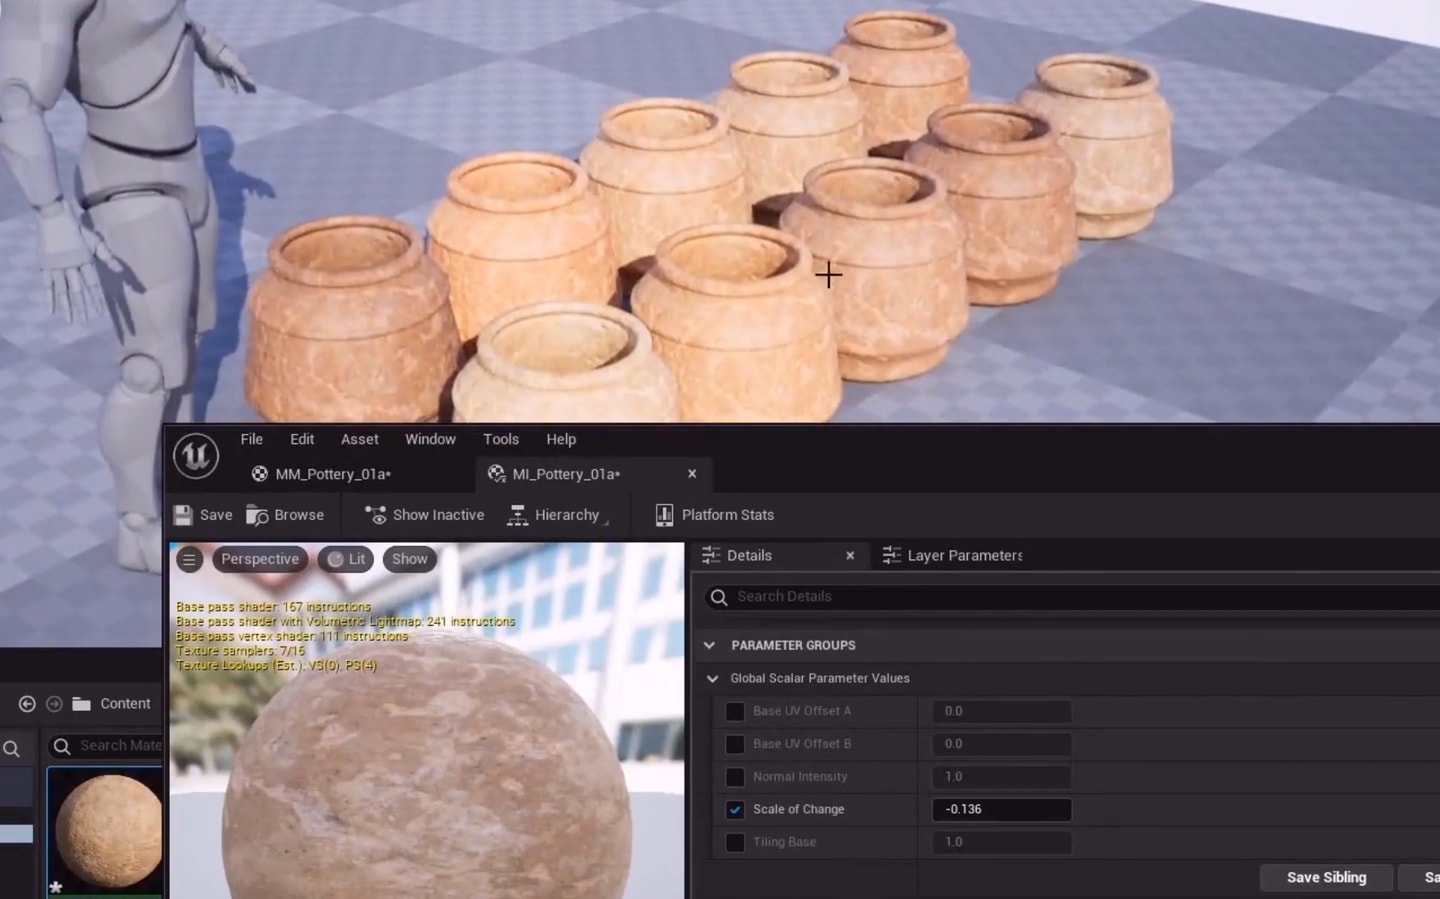1440x899 pixels.
Task: Open the Show viewport menu
Action: pos(410,559)
